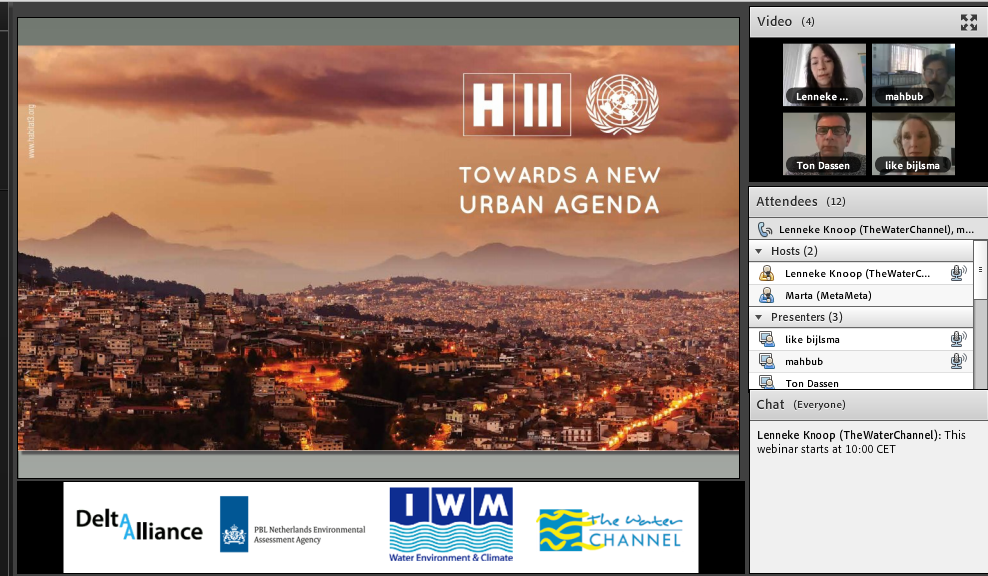
Task: Select mahbub's video thumbnail
Action: point(913,74)
